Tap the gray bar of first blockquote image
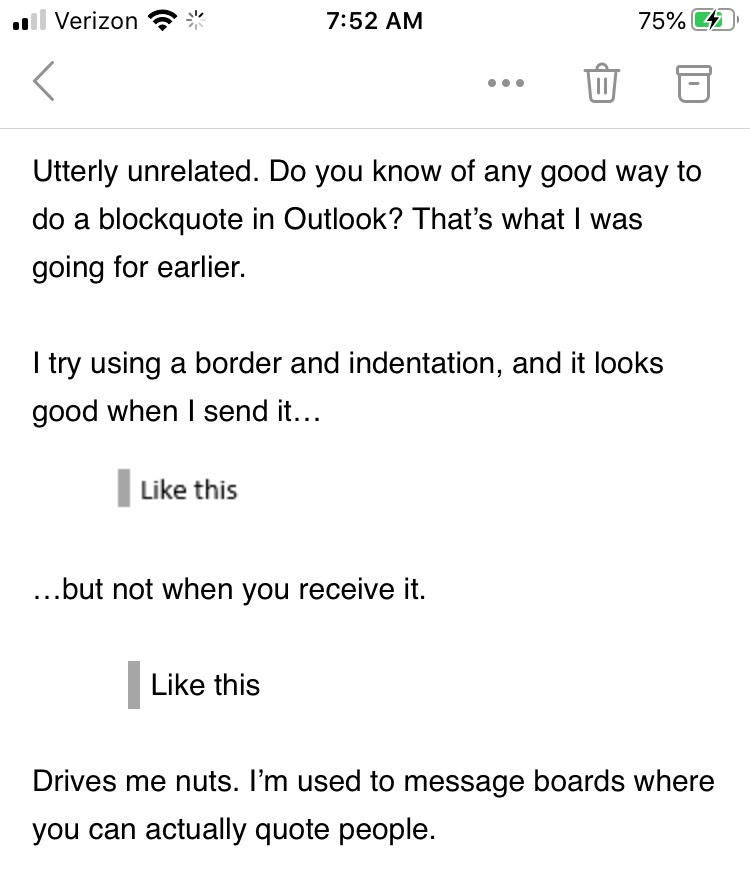 124,488
